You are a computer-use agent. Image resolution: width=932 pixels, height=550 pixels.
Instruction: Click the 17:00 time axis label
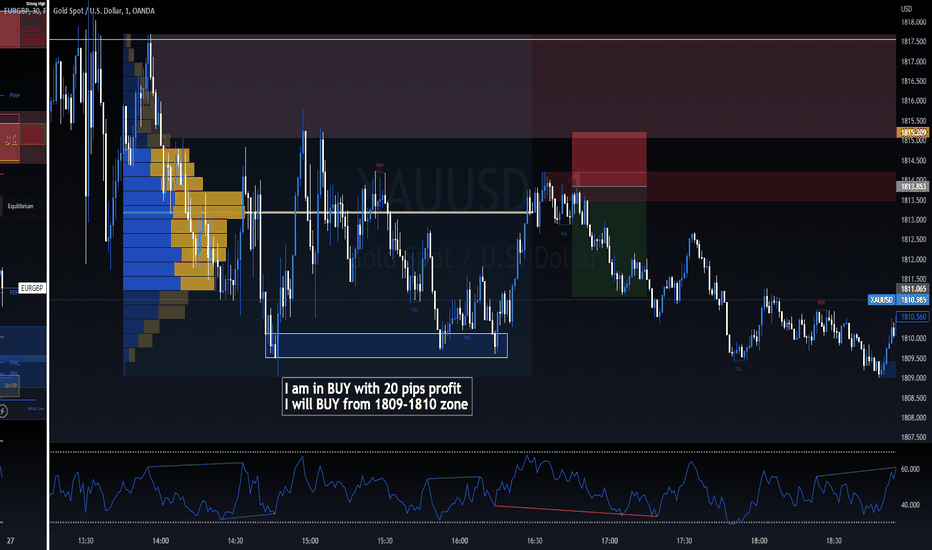click(x=609, y=540)
